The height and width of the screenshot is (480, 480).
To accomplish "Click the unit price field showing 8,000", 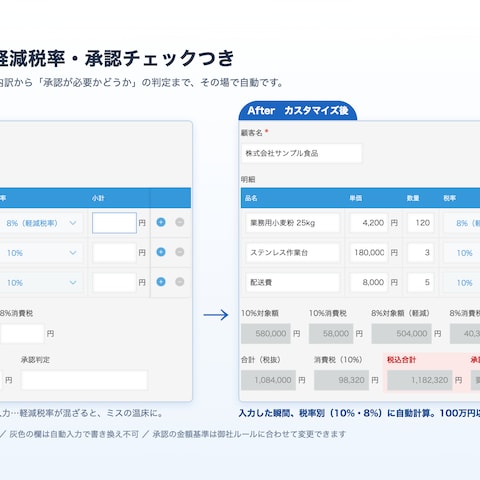I will click(x=369, y=282).
